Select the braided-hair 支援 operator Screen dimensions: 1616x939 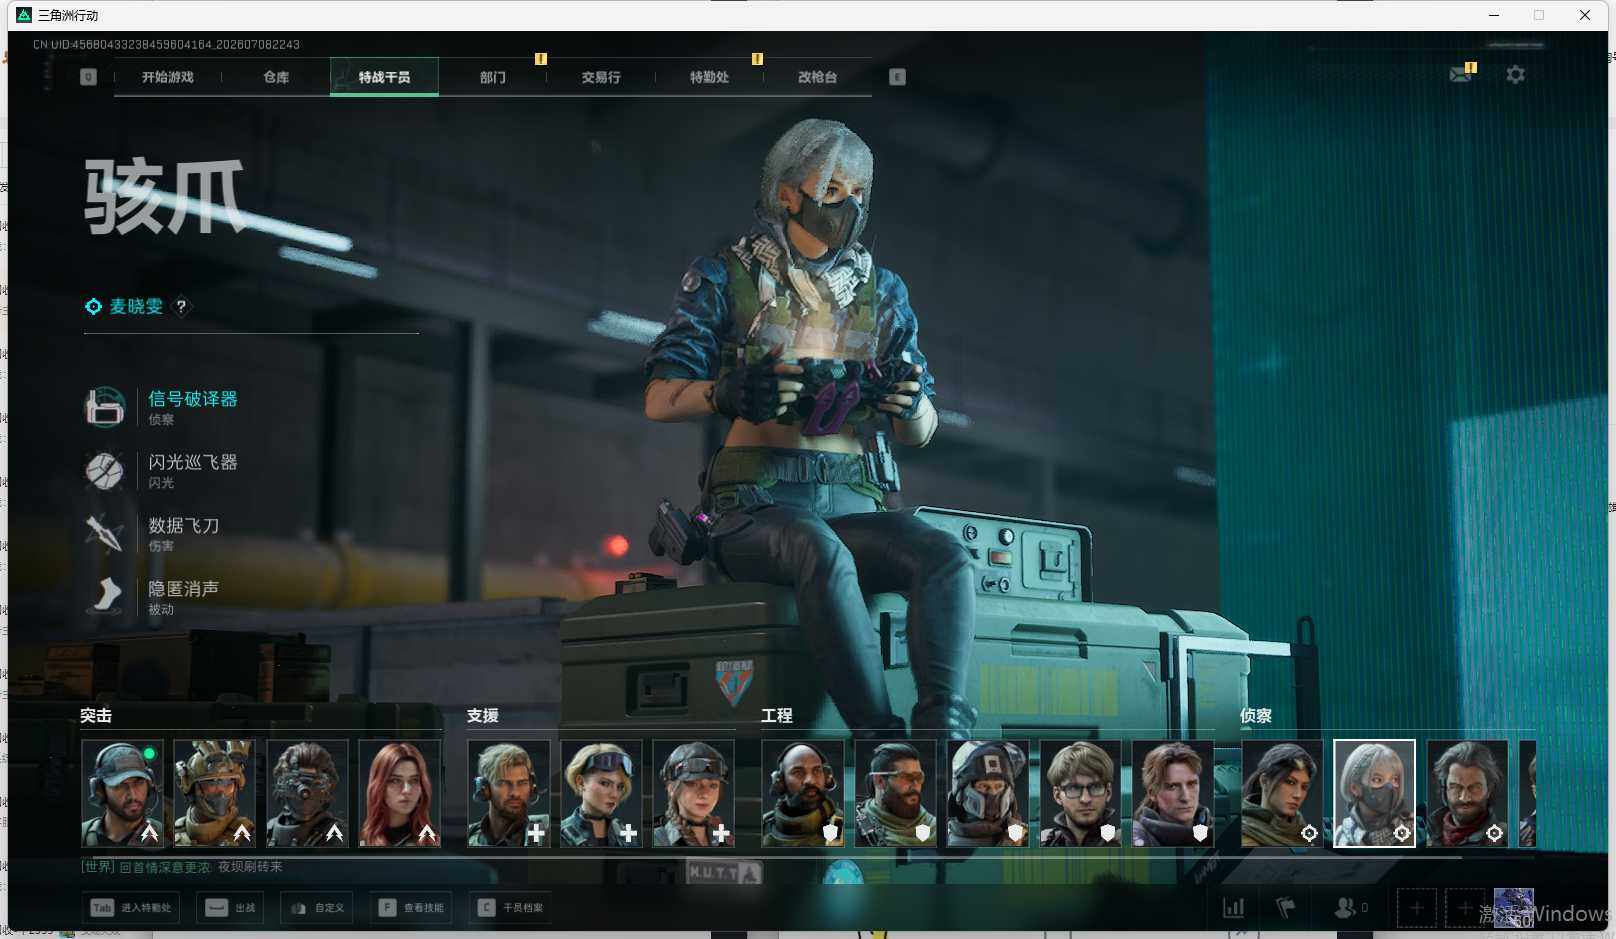coord(693,793)
